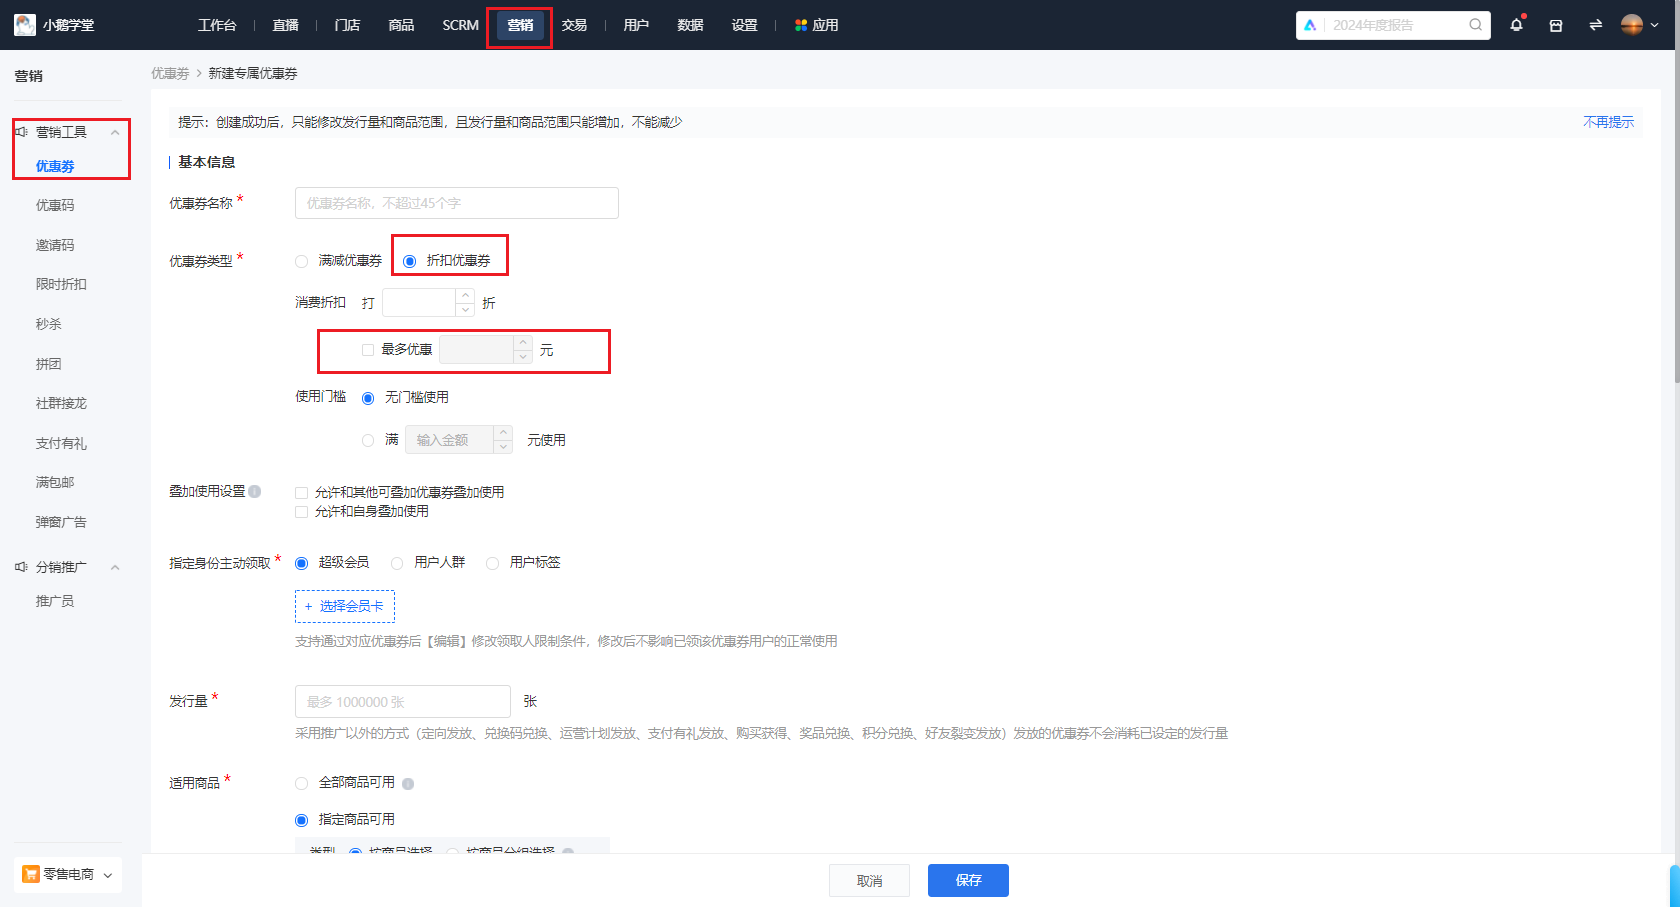Click the orange shopping cart icon for 零售电商
The image size is (1680, 907).
[31, 873]
